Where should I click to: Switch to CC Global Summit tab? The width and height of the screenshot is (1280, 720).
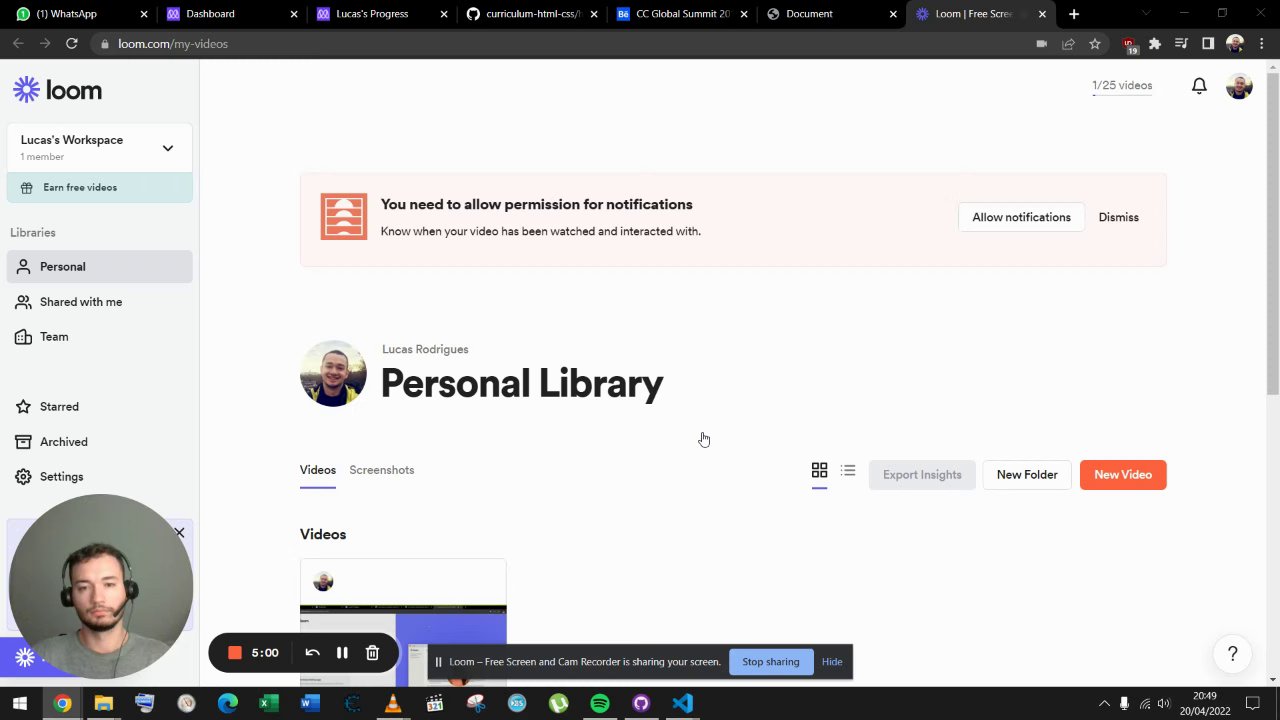682,14
